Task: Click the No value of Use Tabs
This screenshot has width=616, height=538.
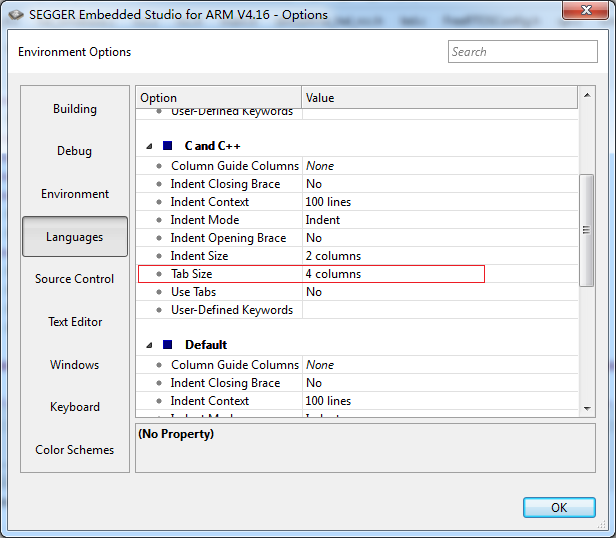Action: (314, 292)
